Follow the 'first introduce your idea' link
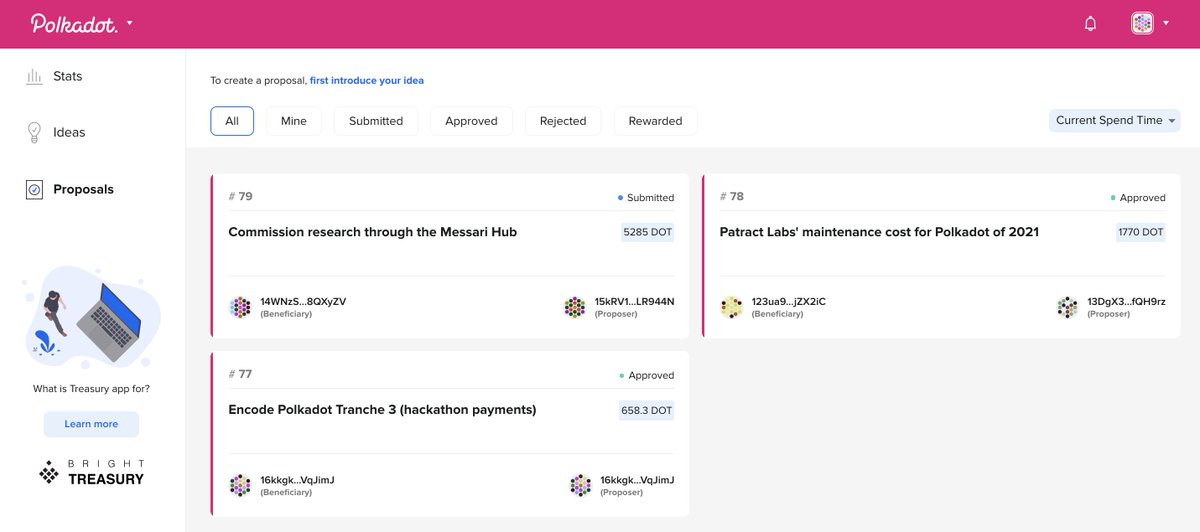This screenshot has width=1200, height=532. 367,80
